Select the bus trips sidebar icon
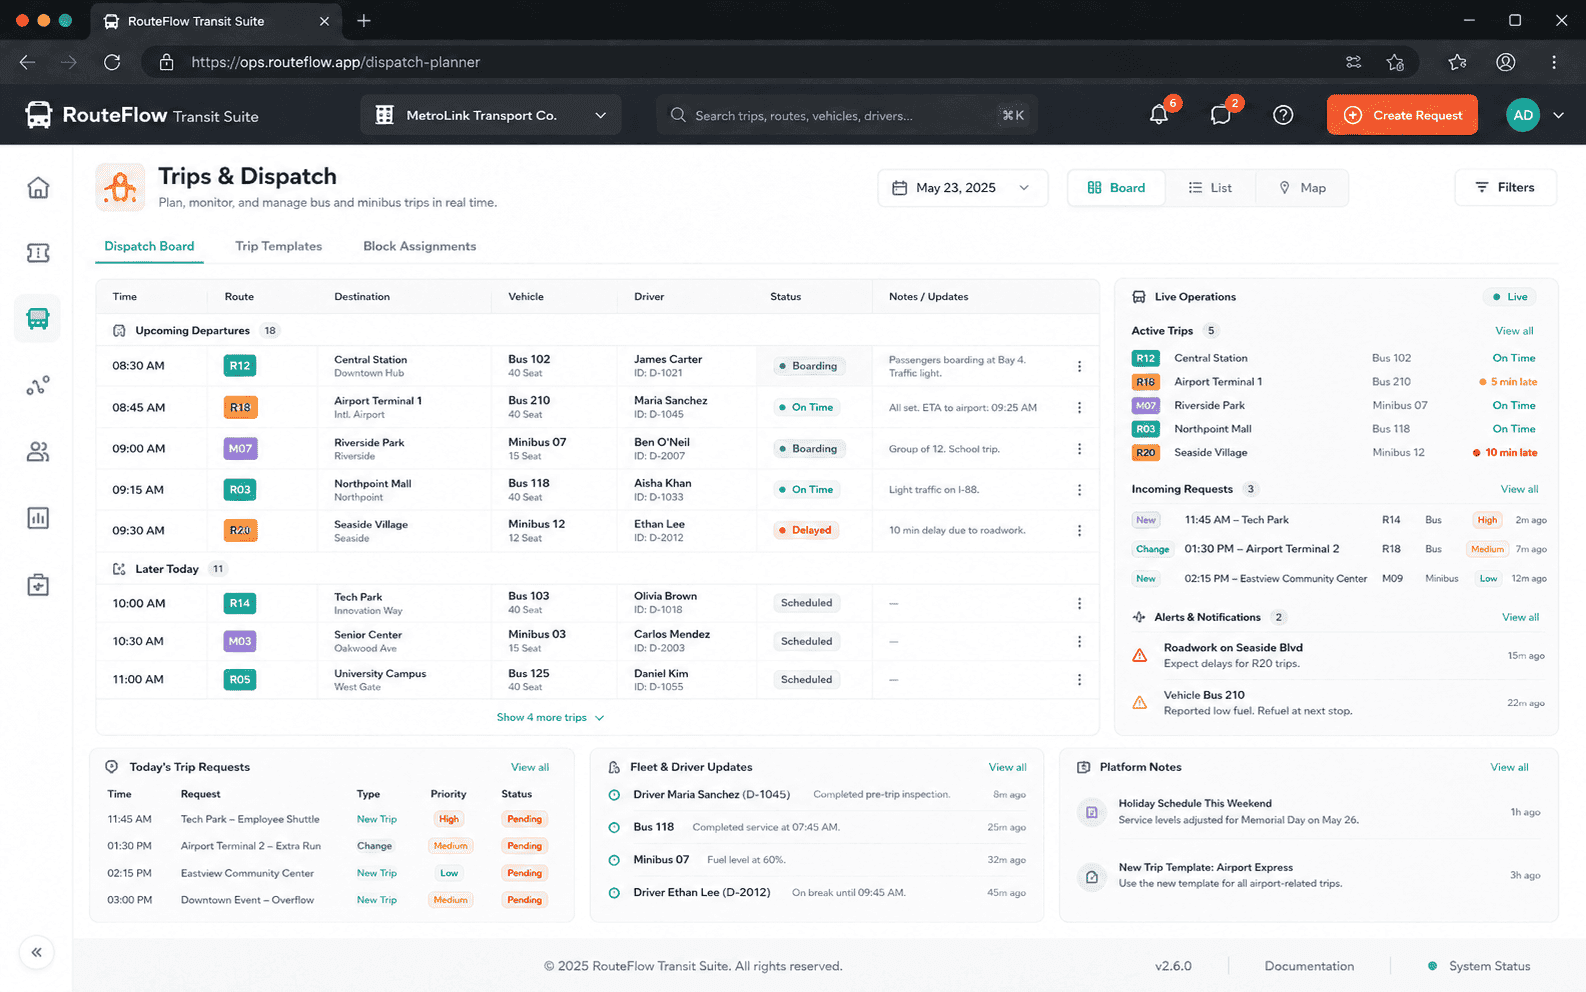The image size is (1586, 992). pyautogui.click(x=38, y=319)
